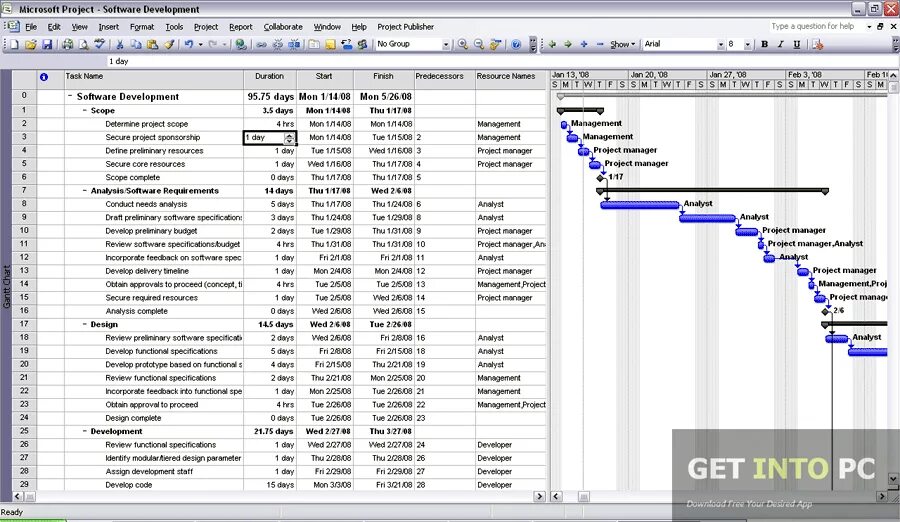Open the Insert menu
900x522 pixels.
pos(108,27)
